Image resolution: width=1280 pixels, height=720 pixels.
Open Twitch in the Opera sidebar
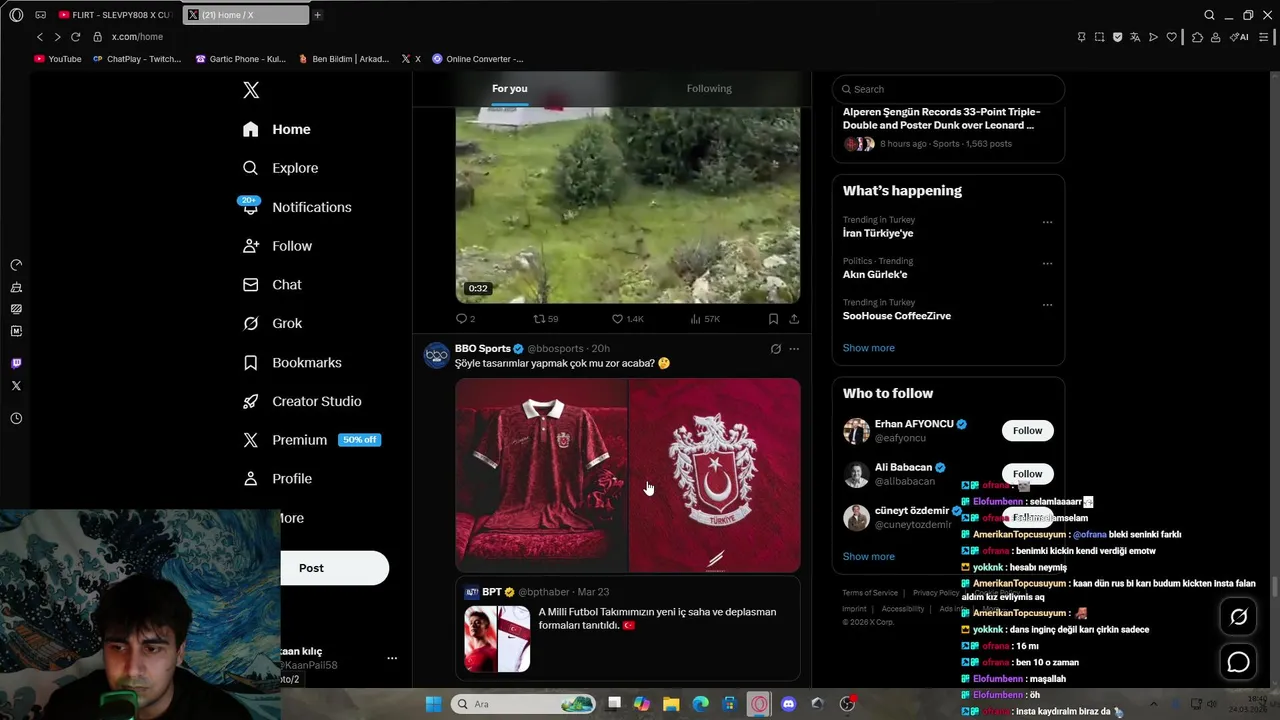[16, 363]
